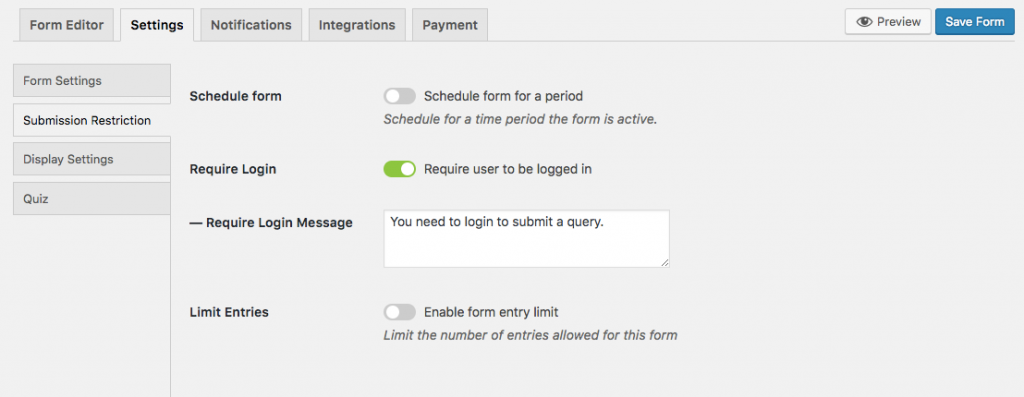Click the eye icon on the Preview button
This screenshot has width=1024, height=397.
[865, 22]
